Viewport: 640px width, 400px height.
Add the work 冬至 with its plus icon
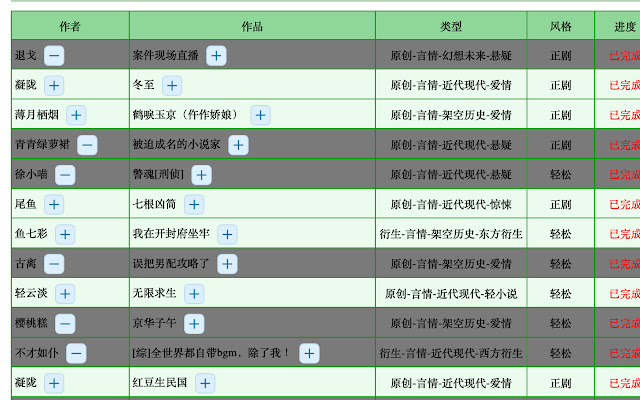click(x=172, y=85)
